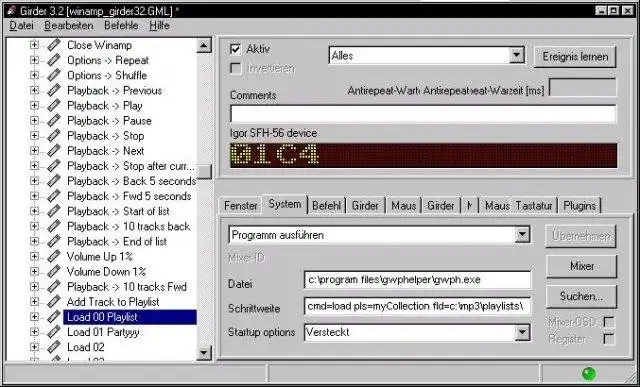Click the icon beside Playback -> 10 tracks Fwd

pos(54,287)
